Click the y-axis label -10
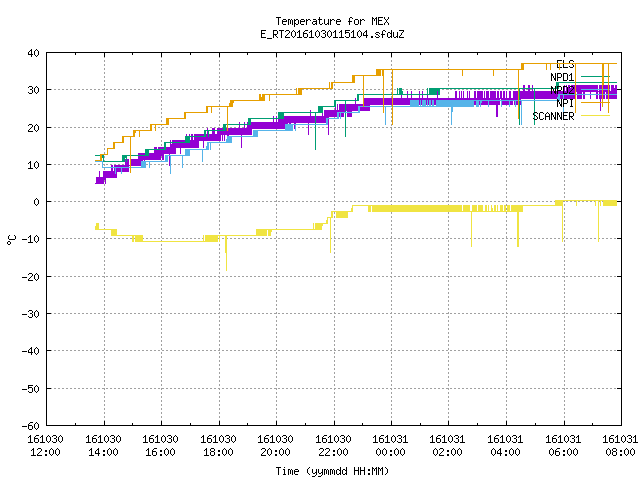 pyautogui.click(x=31, y=239)
